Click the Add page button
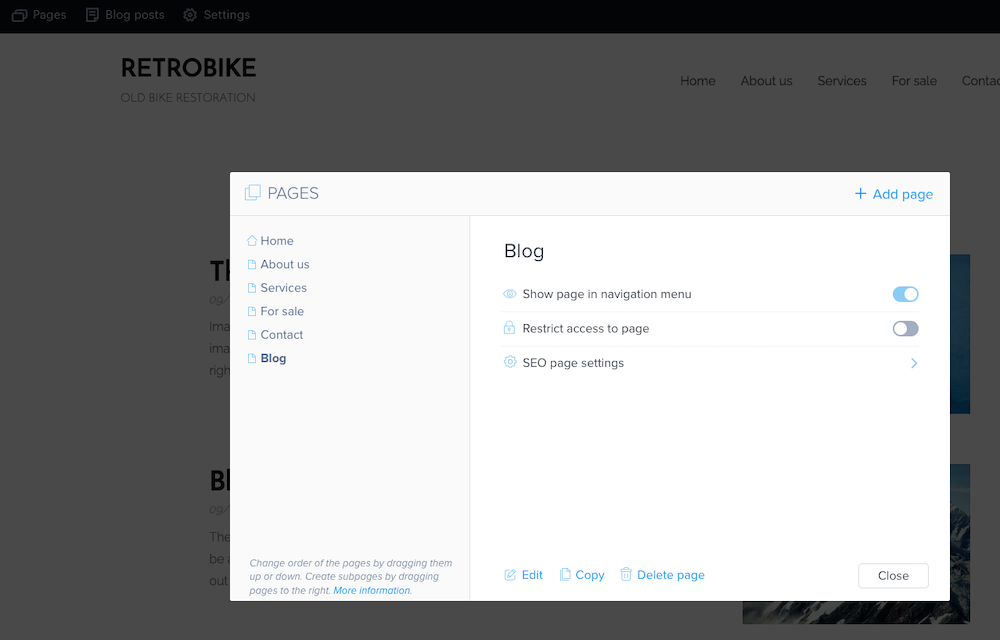This screenshot has height=640, width=1000. [x=893, y=194]
